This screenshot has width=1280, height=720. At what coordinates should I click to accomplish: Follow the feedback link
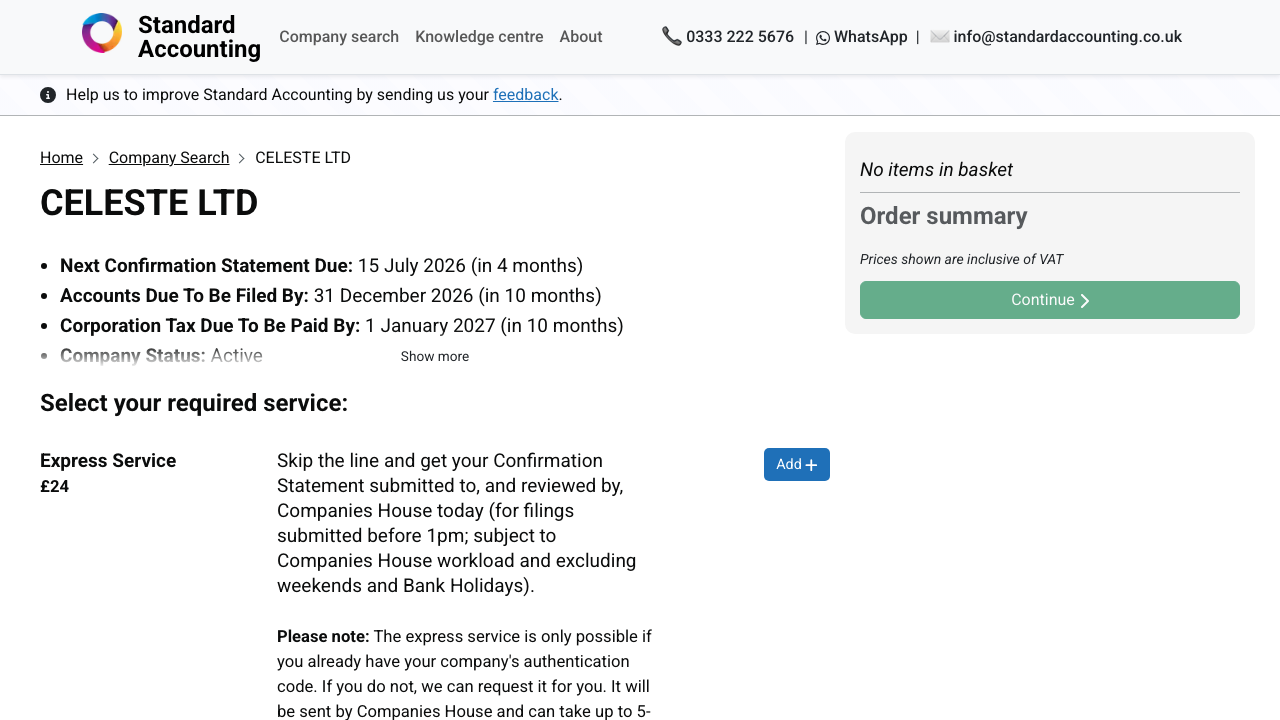525,95
